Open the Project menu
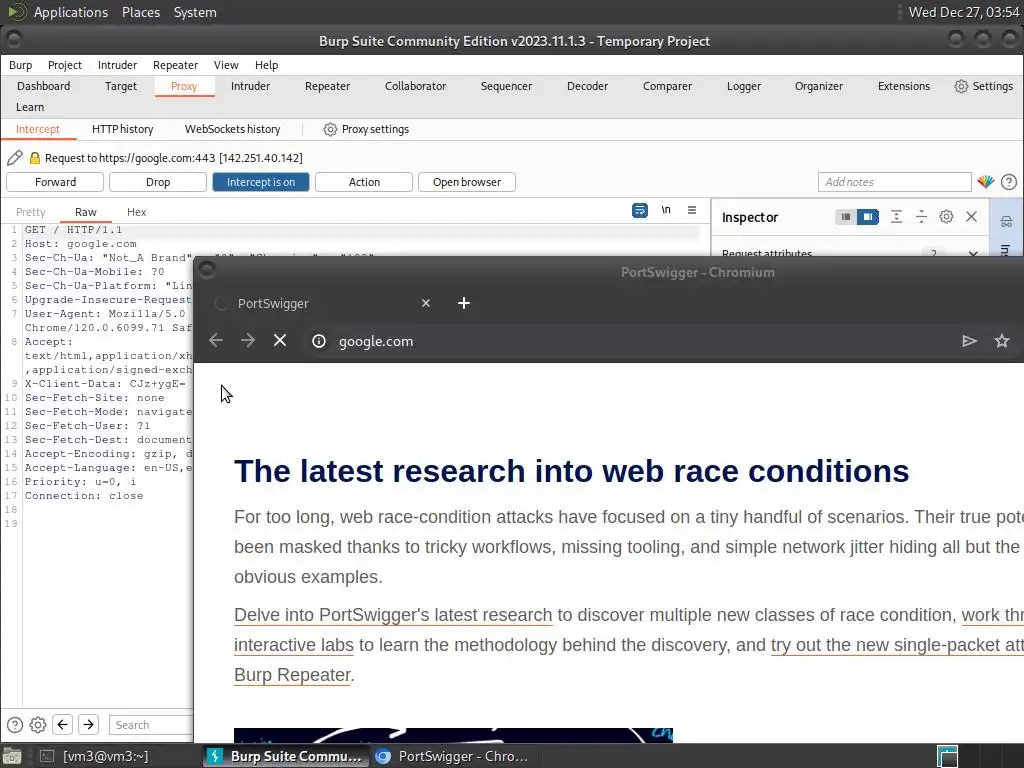 pyautogui.click(x=65, y=65)
